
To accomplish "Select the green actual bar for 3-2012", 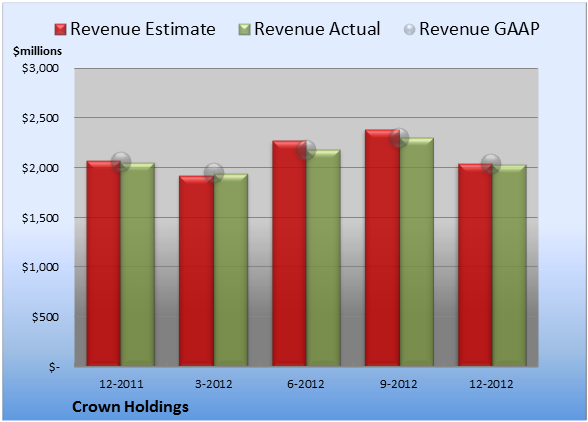I will click(x=231, y=270).
